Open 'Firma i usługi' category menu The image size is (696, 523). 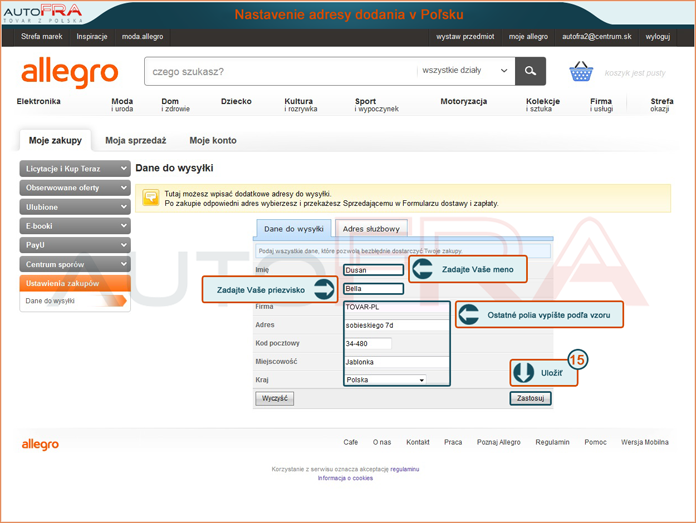[601, 104]
